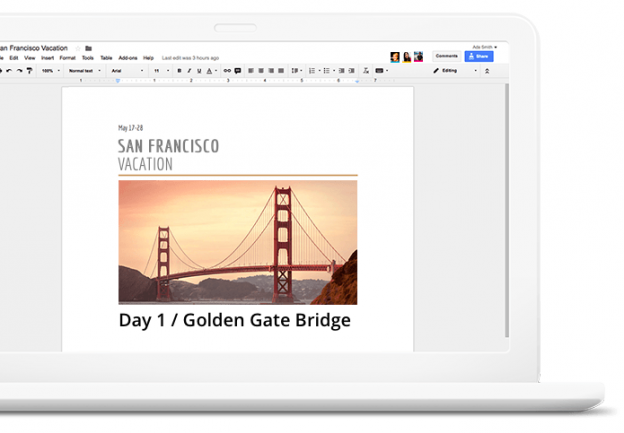Image resolution: width=624 pixels, height=433 pixels.
Task: Center align the text
Action: coord(261,71)
